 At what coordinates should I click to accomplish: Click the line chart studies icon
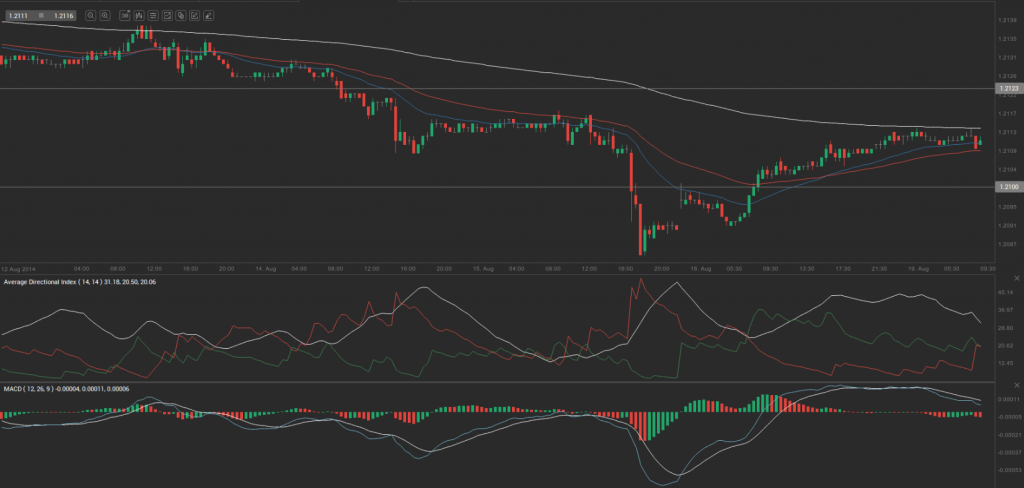(167, 15)
